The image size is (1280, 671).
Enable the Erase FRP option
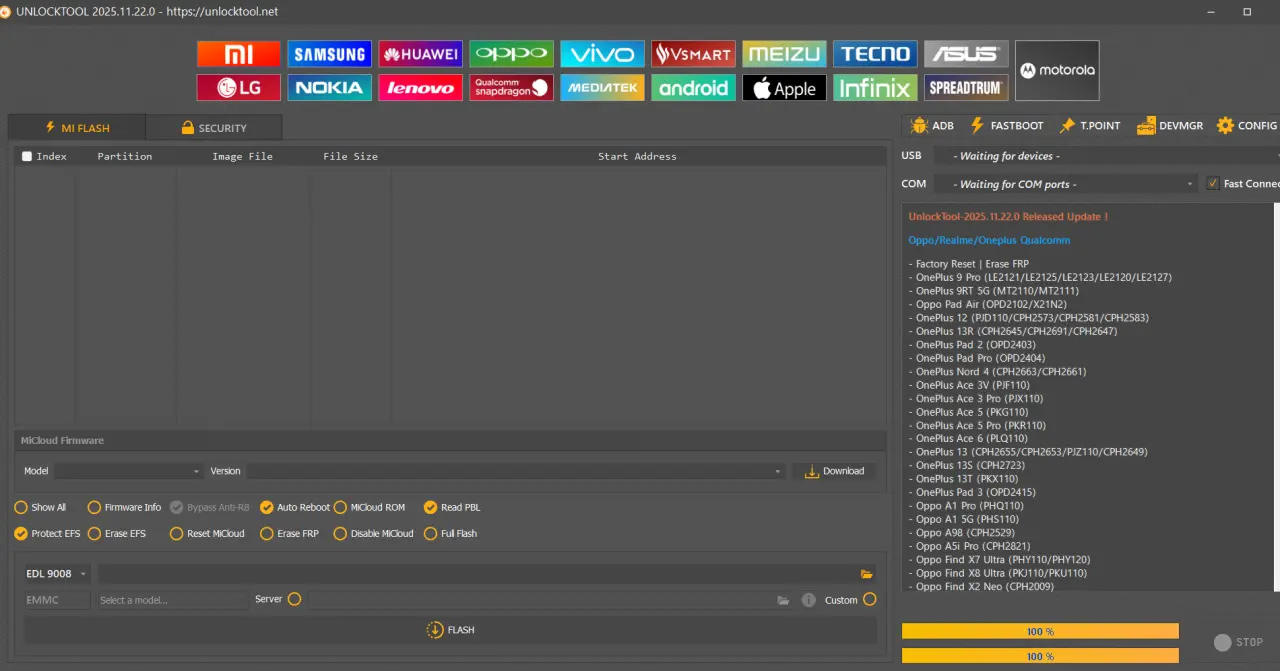[288, 533]
